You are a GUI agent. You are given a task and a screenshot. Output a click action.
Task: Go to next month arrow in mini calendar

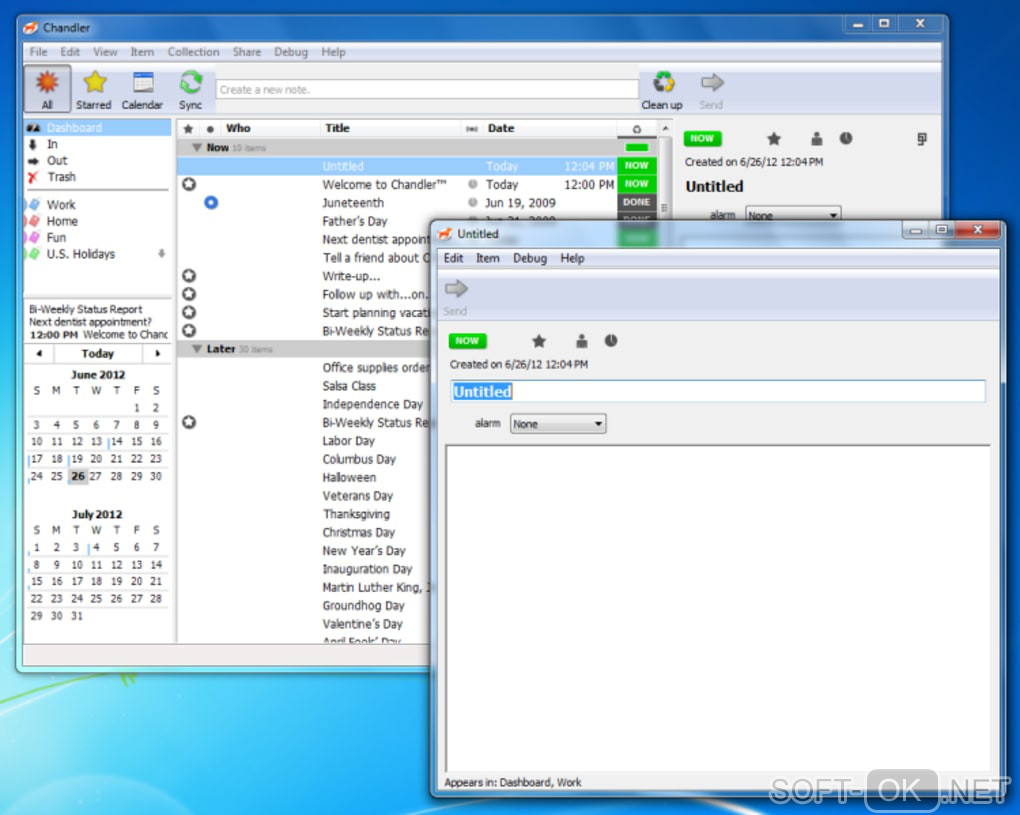coord(157,353)
